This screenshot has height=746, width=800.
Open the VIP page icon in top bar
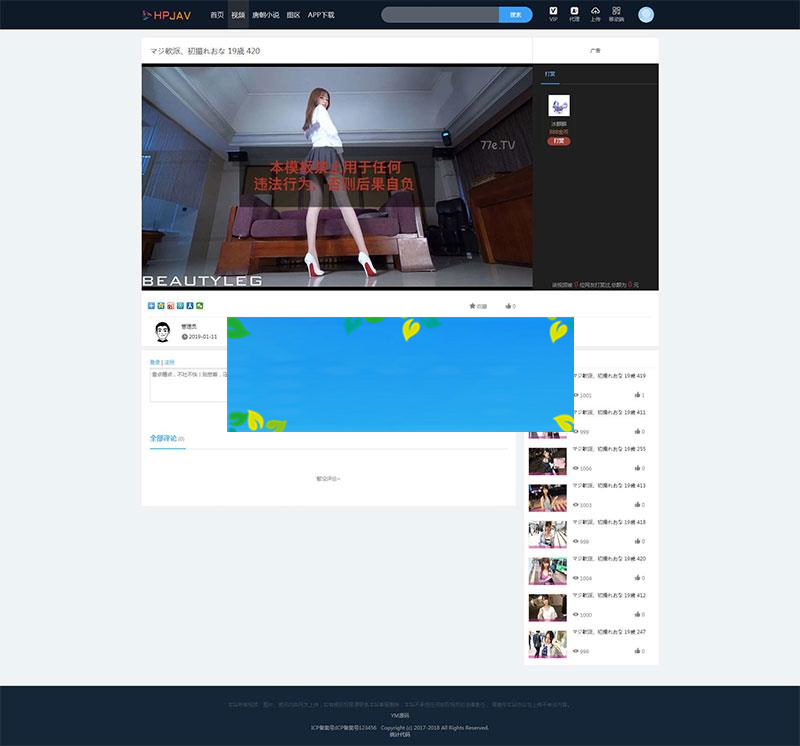click(x=554, y=14)
